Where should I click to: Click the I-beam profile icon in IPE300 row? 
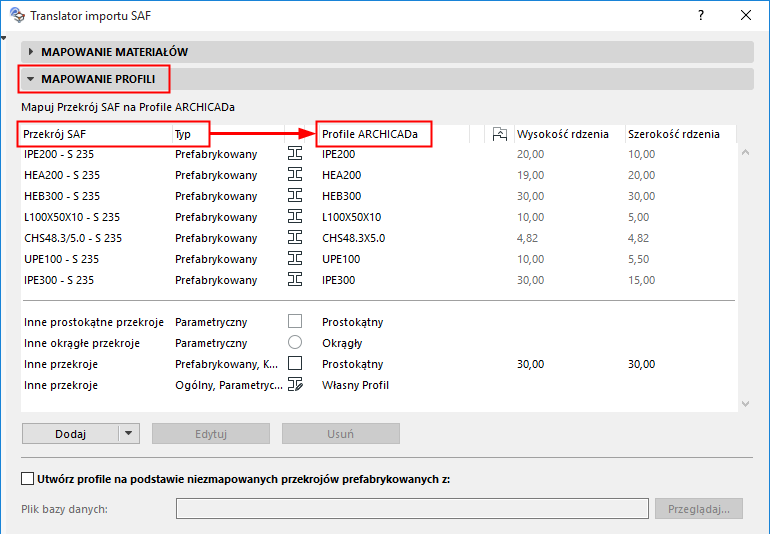pos(295,280)
